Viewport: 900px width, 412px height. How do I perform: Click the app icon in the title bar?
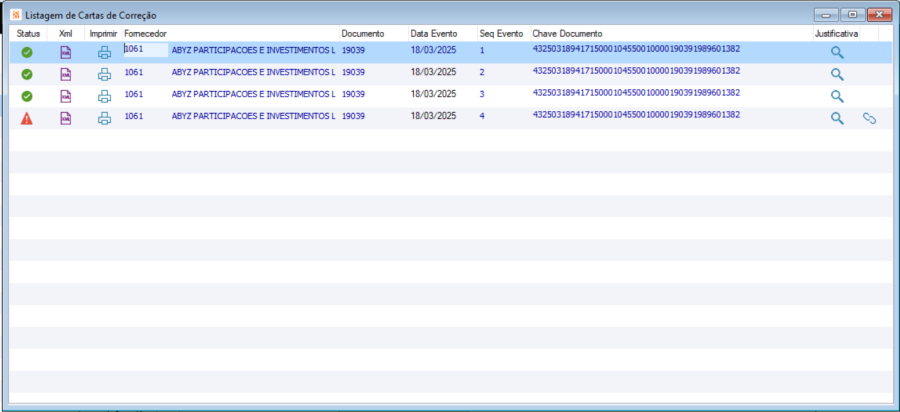[x=16, y=14]
